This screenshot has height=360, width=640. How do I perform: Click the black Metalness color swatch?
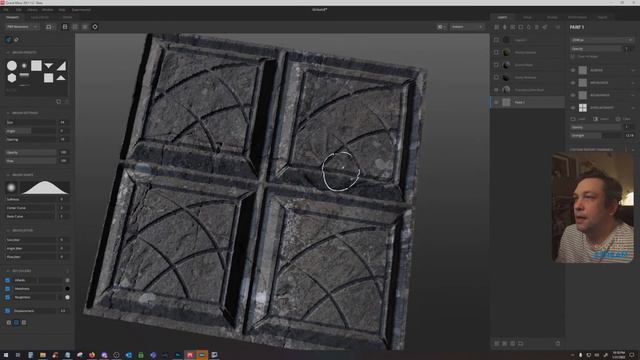point(67,289)
